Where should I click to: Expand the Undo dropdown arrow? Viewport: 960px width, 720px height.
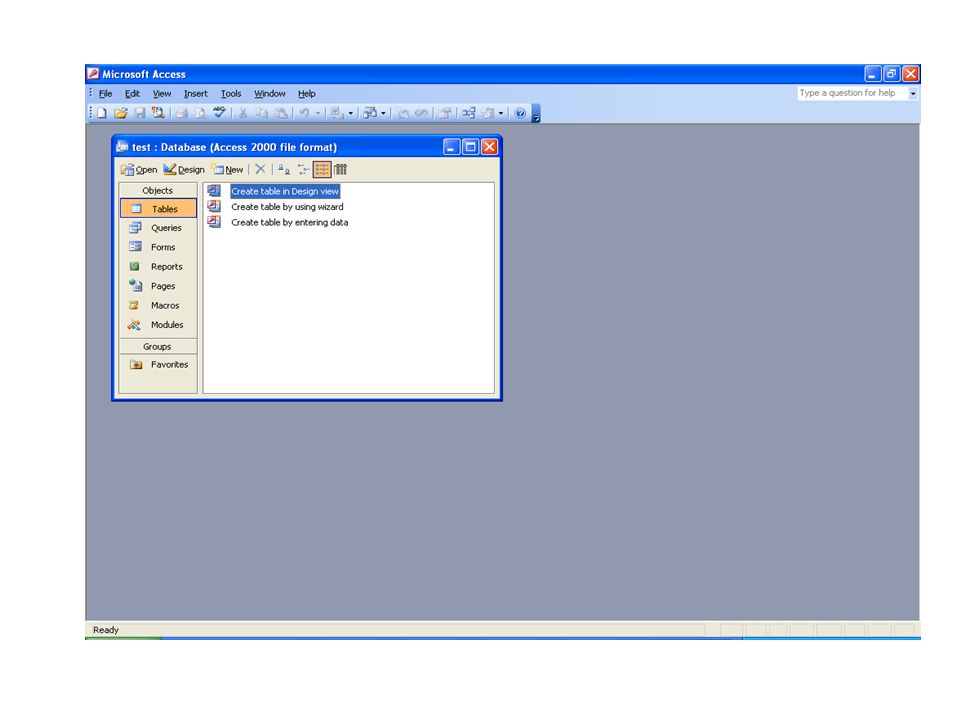point(317,113)
